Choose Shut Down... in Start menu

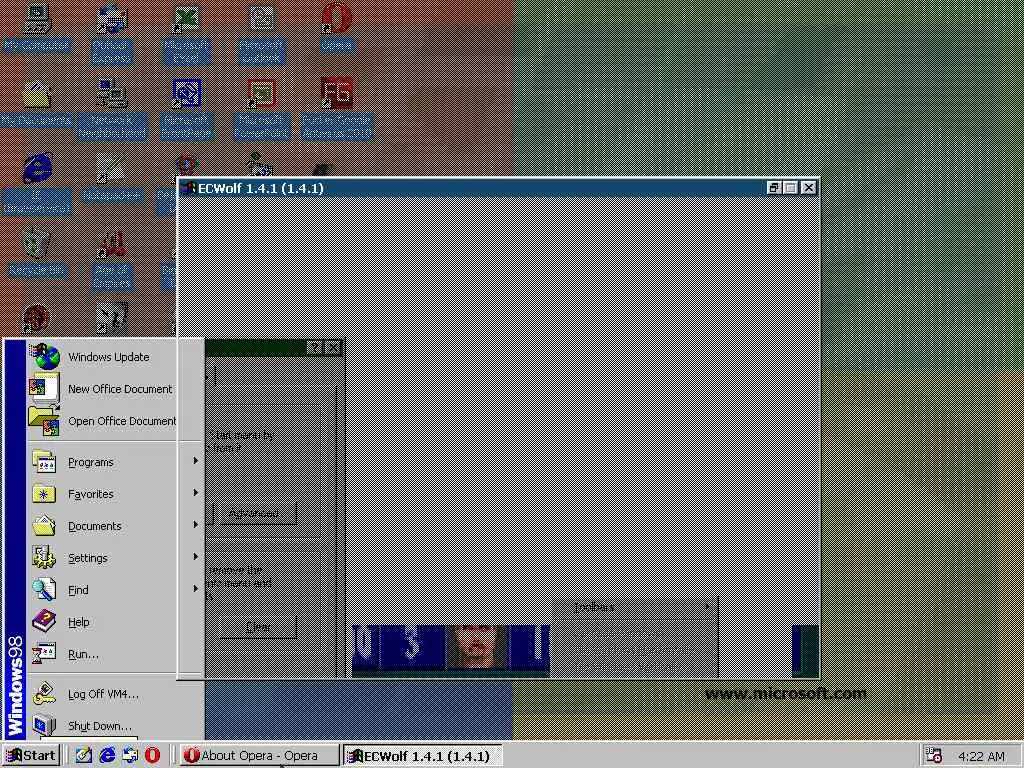(116, 726)
